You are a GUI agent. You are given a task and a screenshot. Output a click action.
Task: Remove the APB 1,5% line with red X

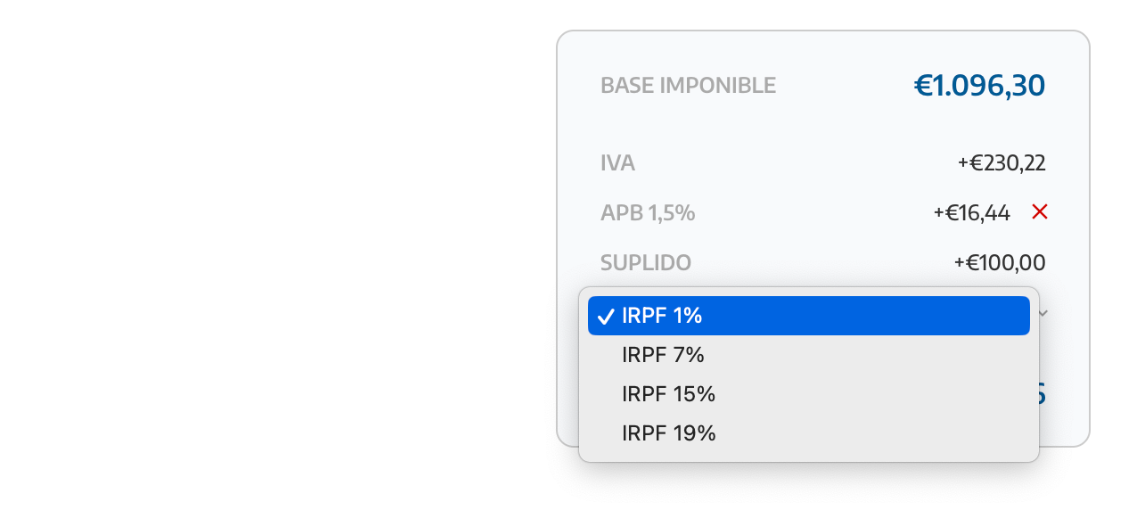click(x=1040, y=212)
